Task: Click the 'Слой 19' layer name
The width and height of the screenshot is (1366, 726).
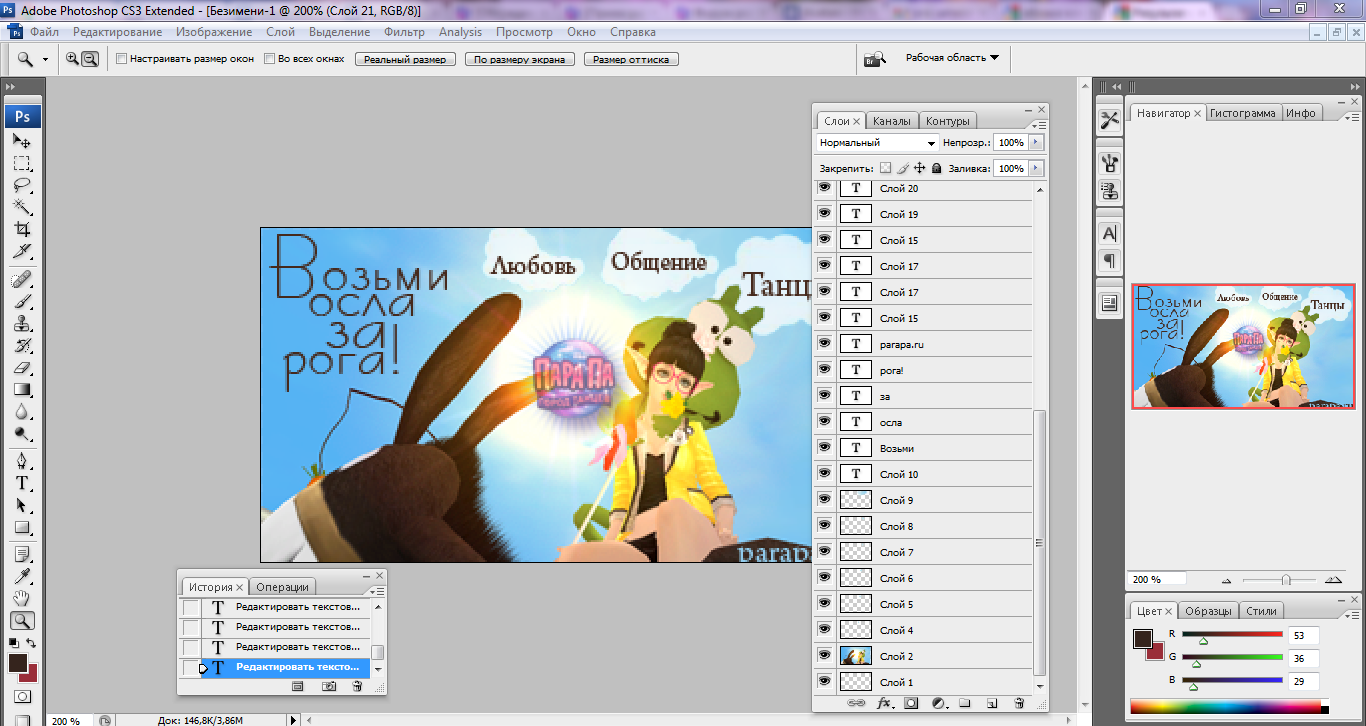Action: [x=899, y=214]
